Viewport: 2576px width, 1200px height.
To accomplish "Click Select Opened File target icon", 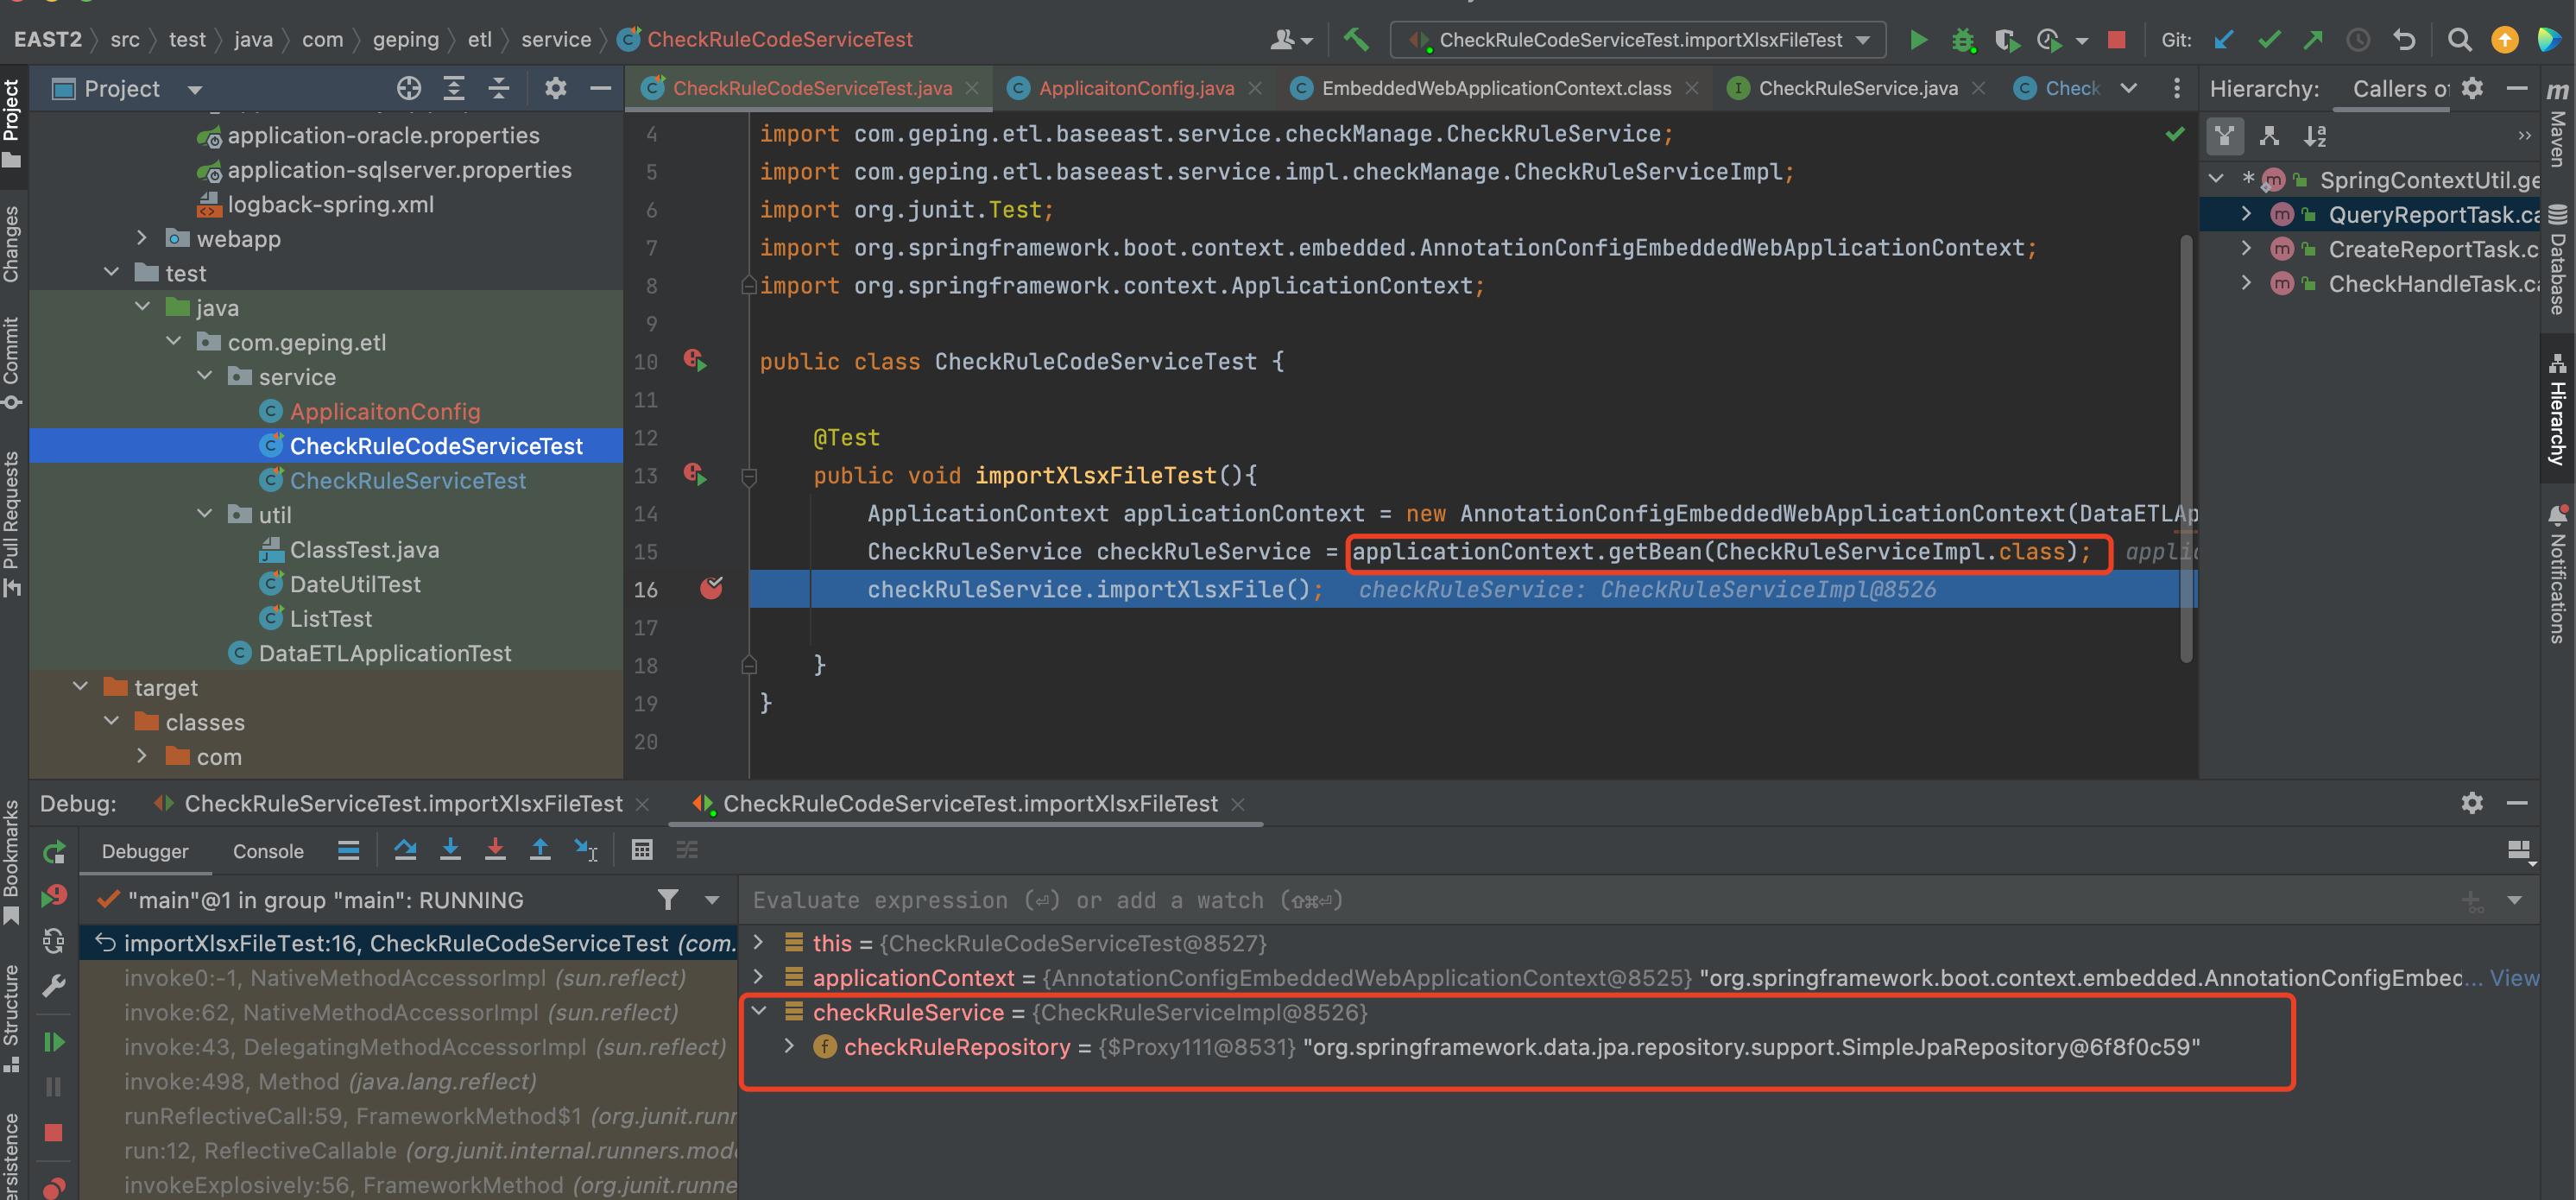I will coord(408,88).
